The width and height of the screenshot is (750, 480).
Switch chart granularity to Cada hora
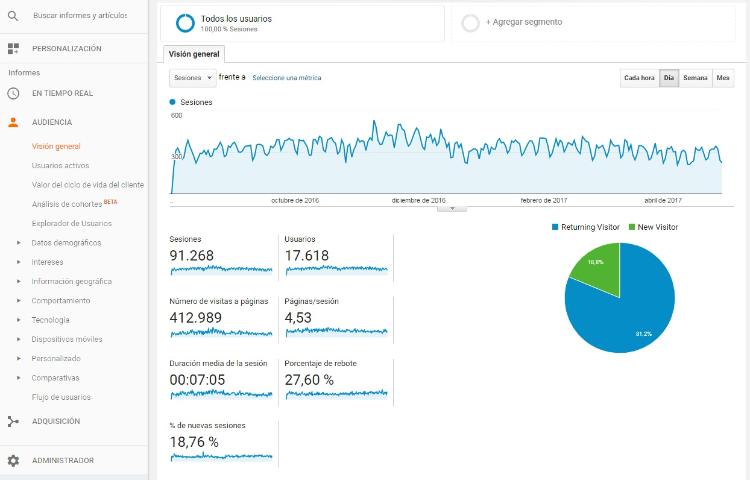[639, 78]
